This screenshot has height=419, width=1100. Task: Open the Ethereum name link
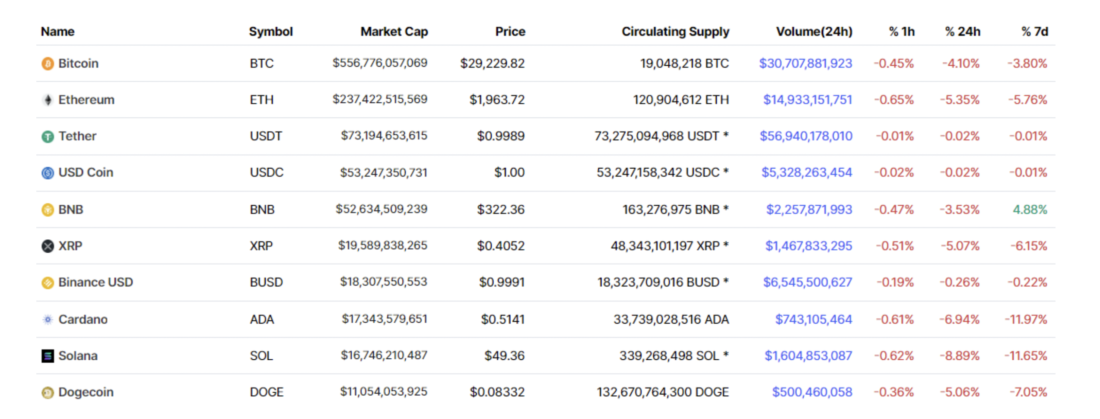coord(86,100)
